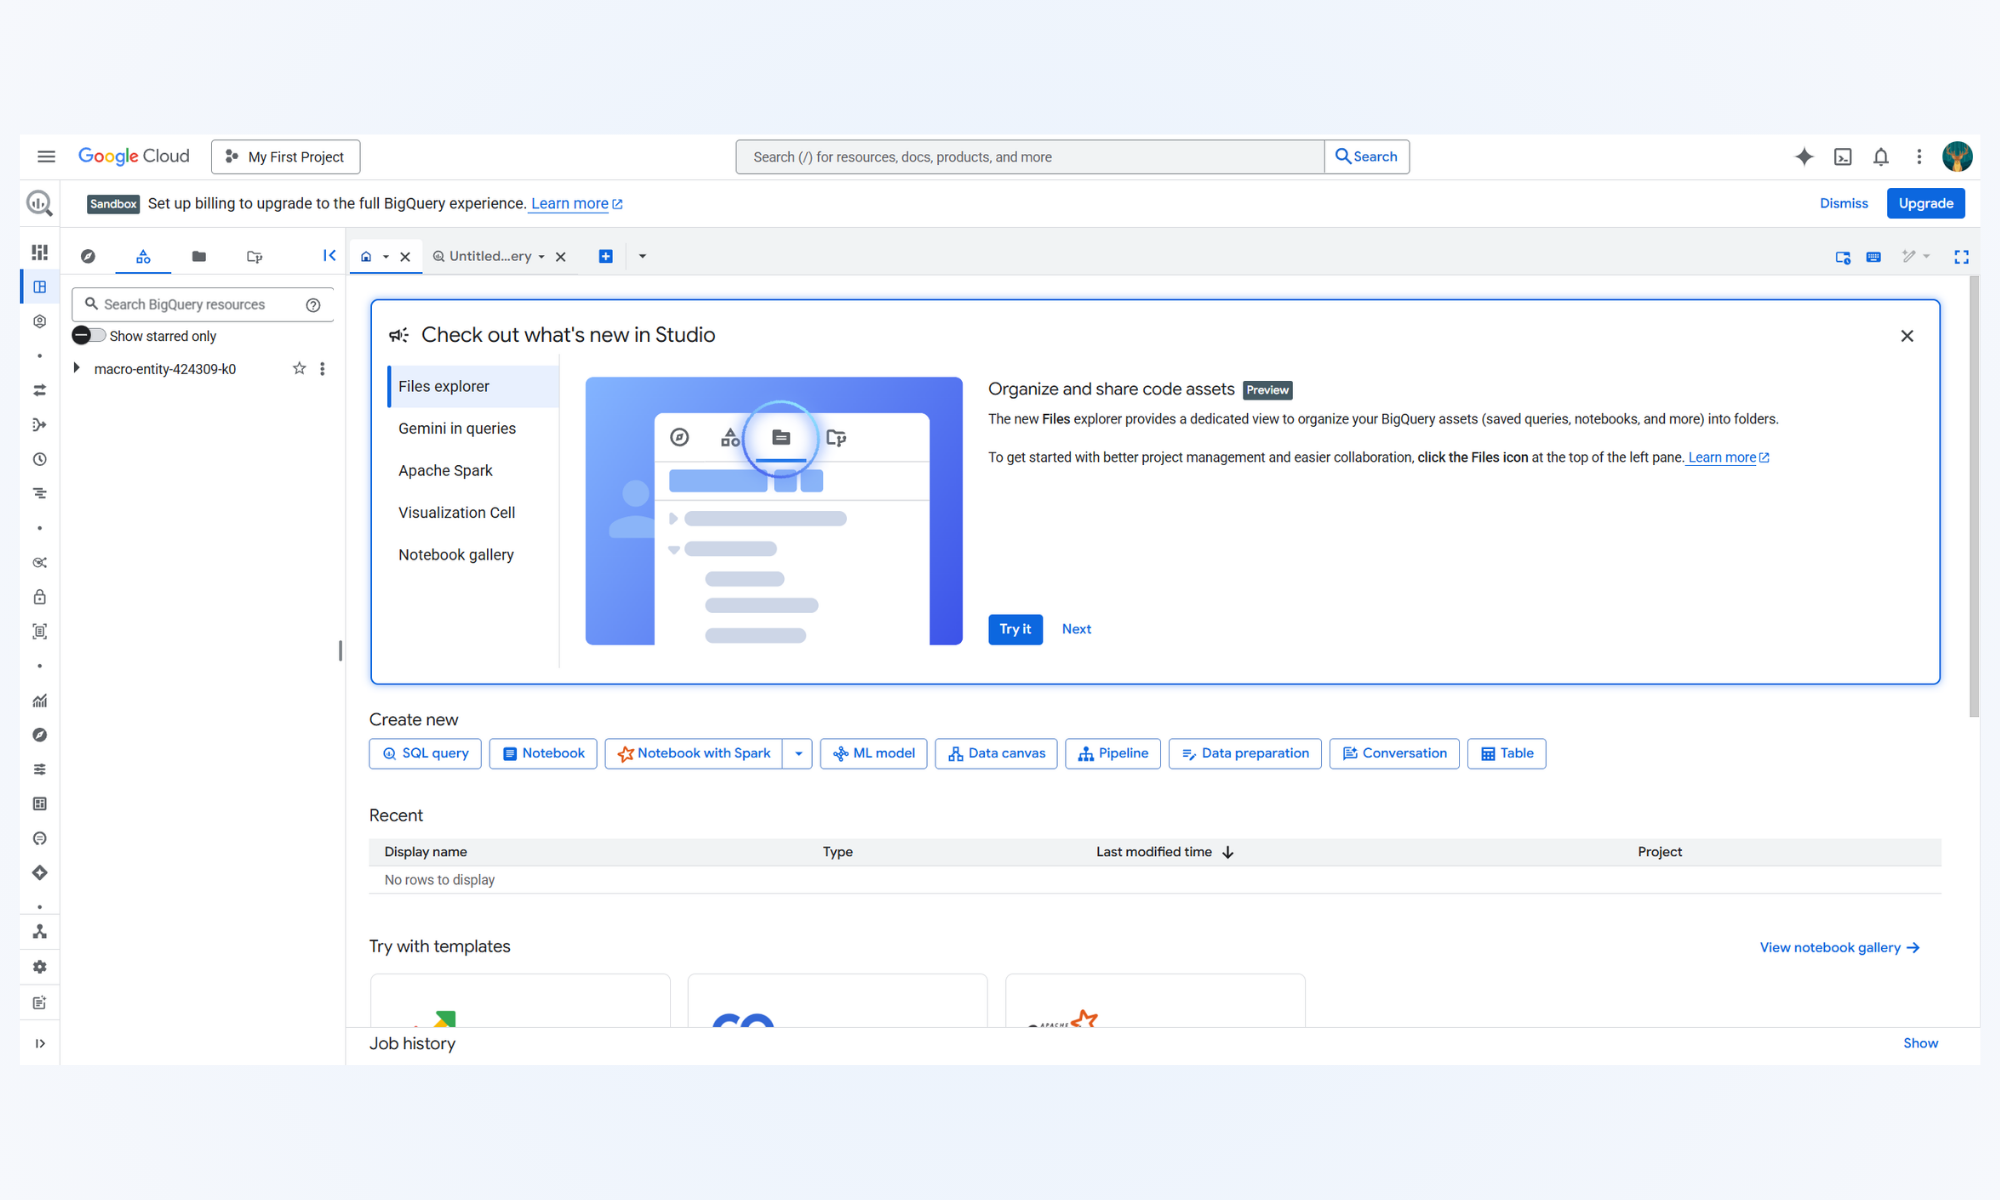
Task: Open the monitoring chart icon in sidebar
Action: click(39, 700)
